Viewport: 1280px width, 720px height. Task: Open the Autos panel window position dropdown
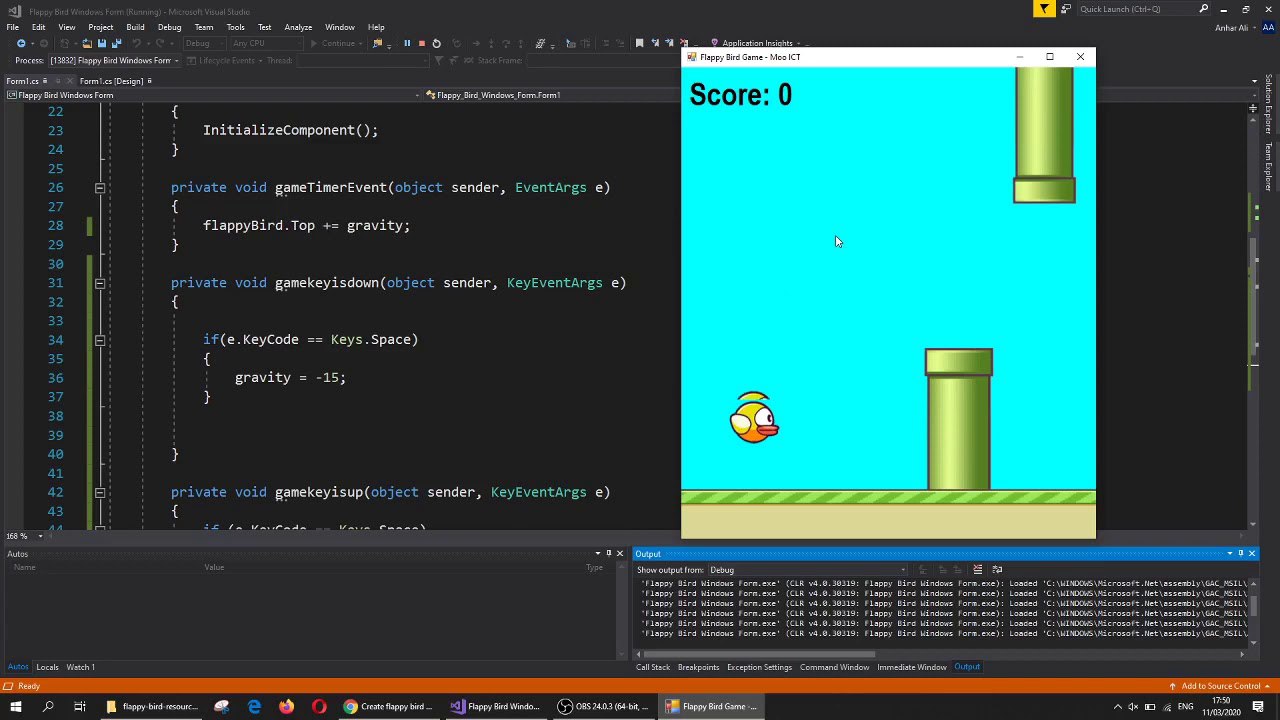(596, 554)
